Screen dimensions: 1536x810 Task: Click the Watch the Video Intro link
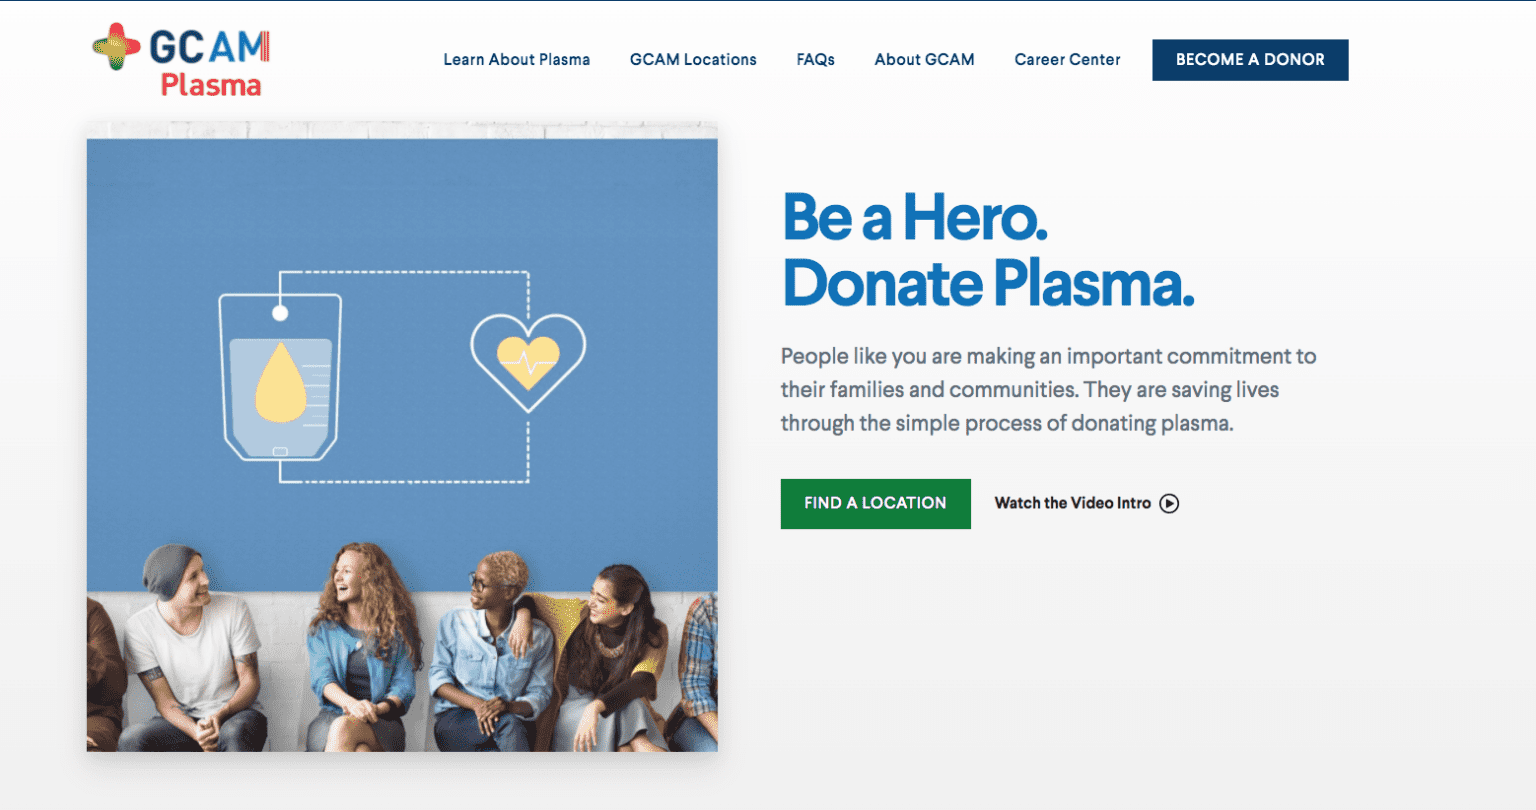1072,503
